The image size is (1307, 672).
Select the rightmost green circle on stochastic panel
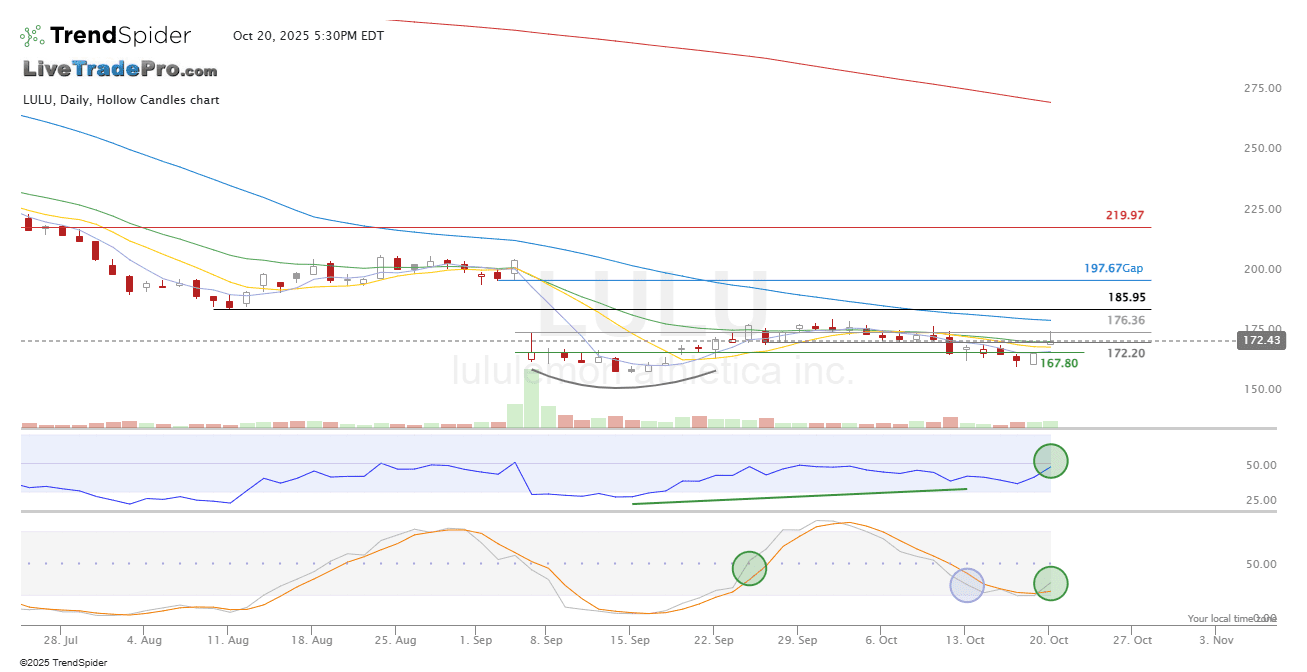(1050, 583)
